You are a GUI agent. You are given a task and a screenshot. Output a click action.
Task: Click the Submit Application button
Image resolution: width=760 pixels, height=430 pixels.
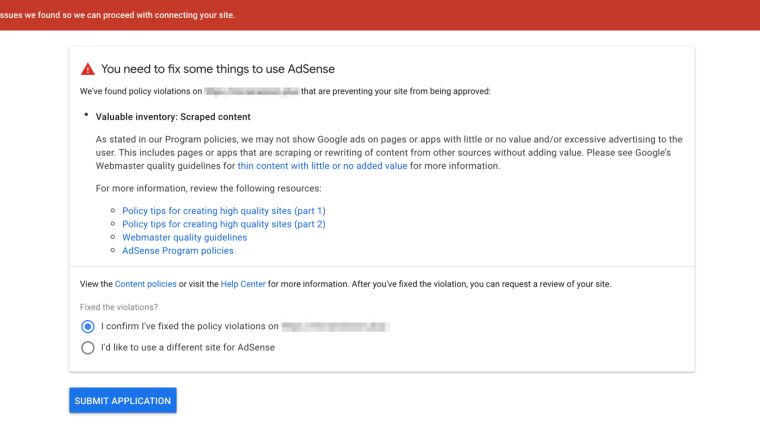point(123,400)
